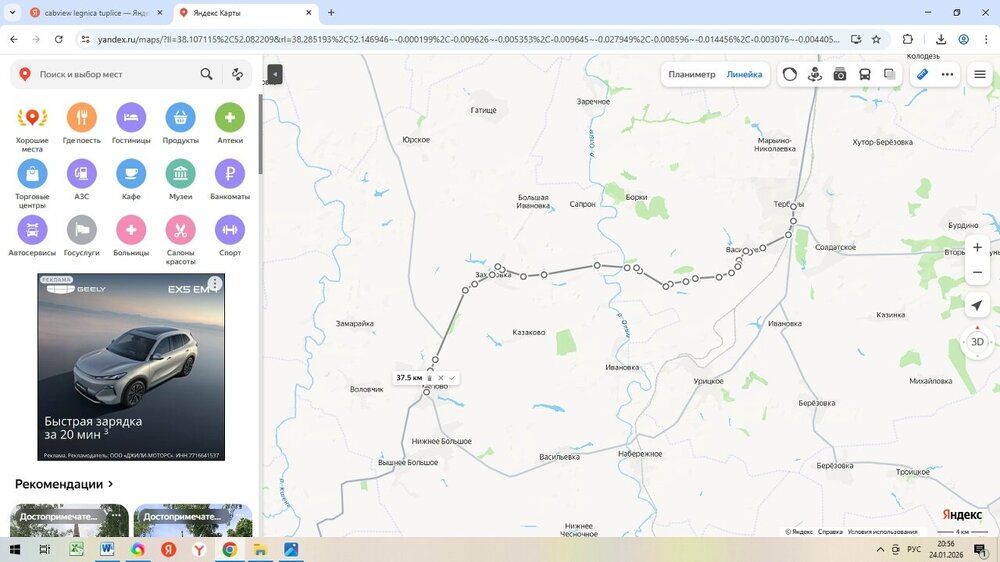The image size is (1000, 562).
Task: Select the АЗС category icon
Action: (81, 174)
